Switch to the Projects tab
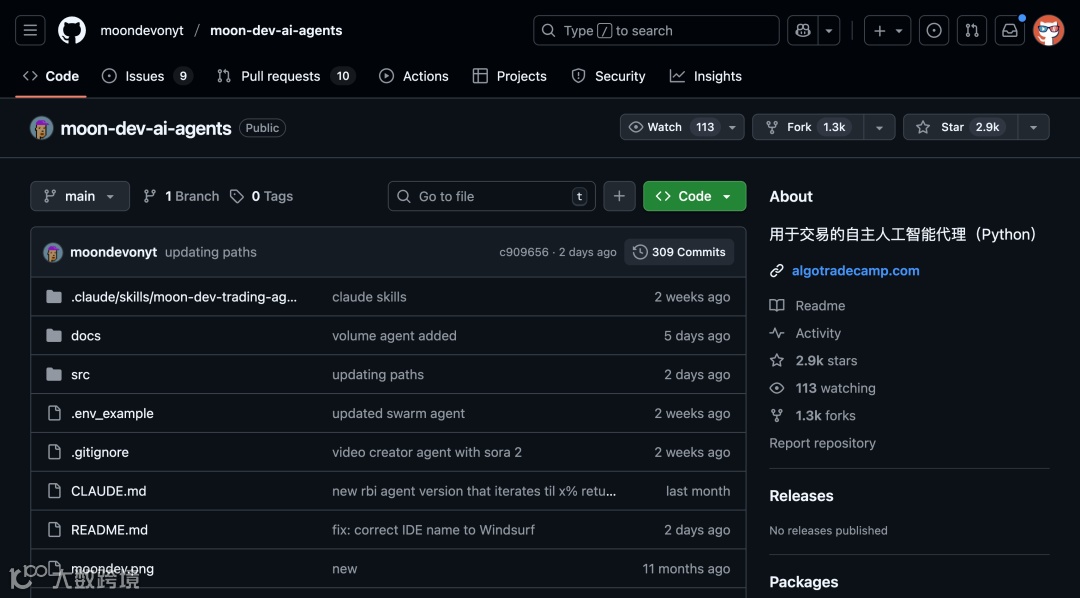This screenshot has height=598, width=1080. click(510, 76)
